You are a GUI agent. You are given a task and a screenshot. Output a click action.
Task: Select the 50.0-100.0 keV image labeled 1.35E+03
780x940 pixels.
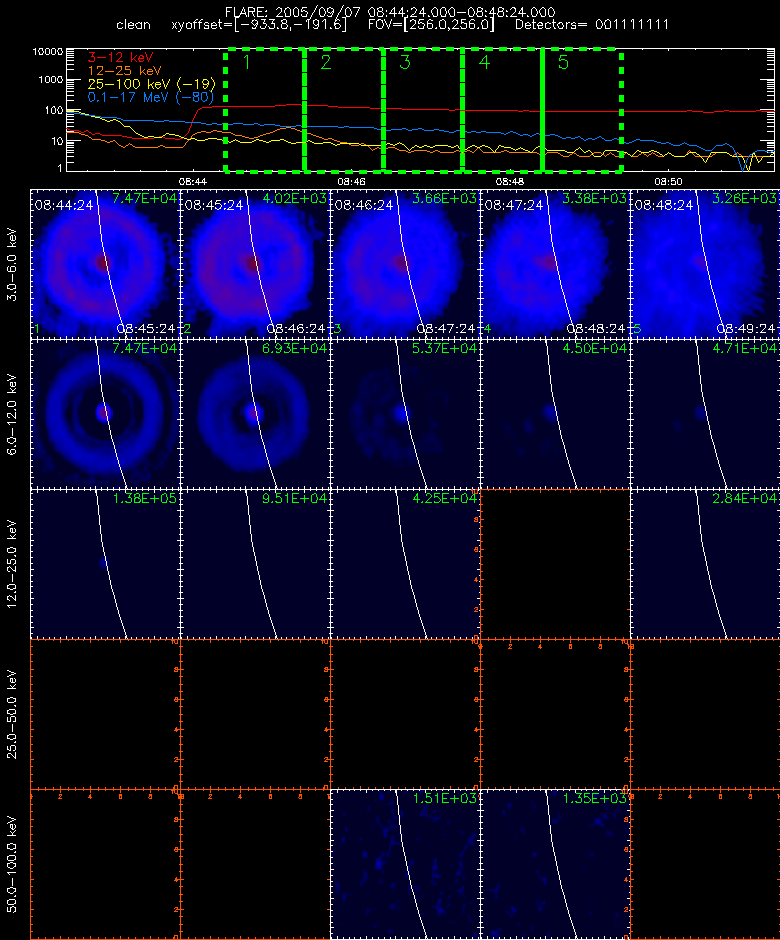tap(555, 864)
